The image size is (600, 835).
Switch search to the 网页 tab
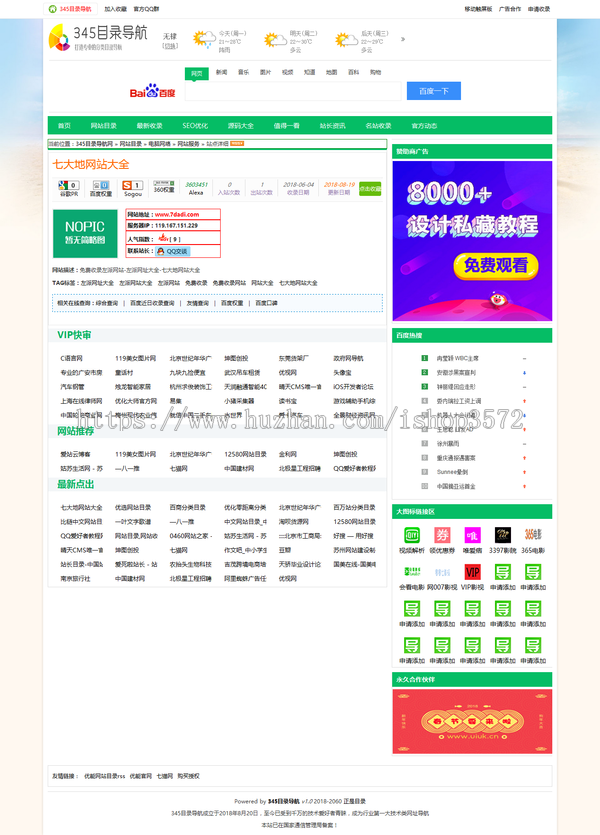click(x=196, y=73)
